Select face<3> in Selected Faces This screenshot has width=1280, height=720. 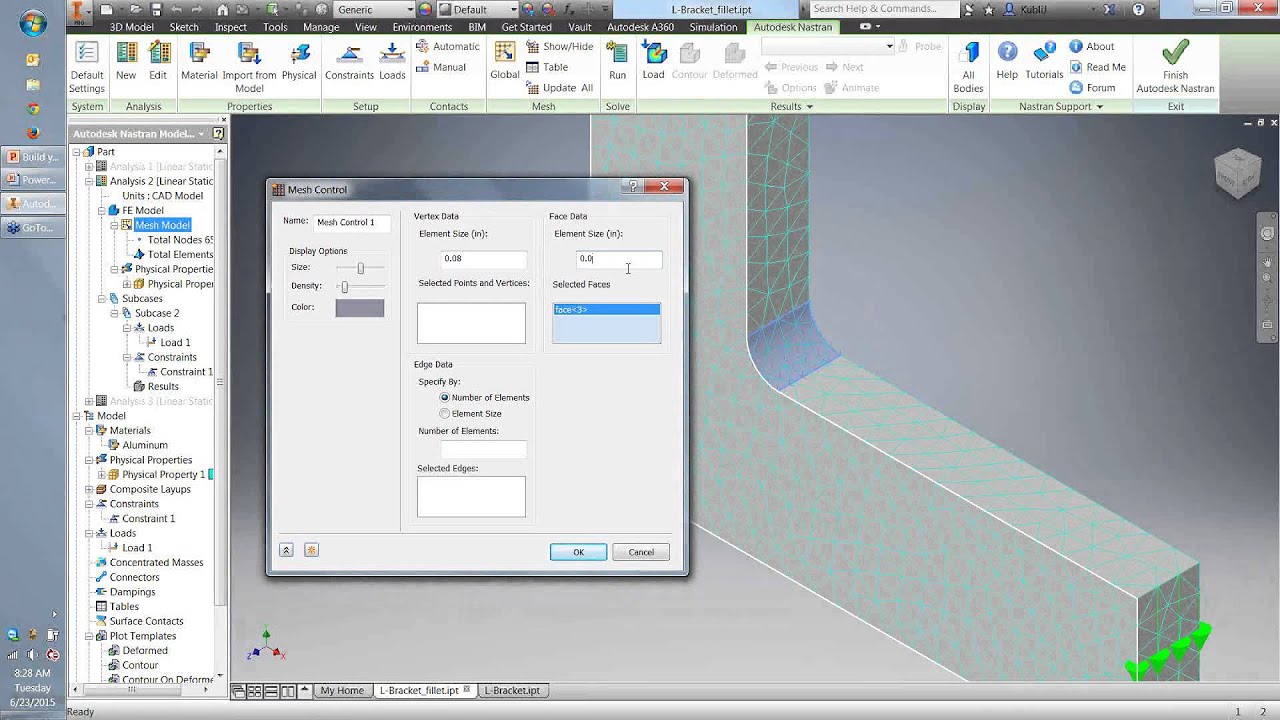(x=606, y=310)
